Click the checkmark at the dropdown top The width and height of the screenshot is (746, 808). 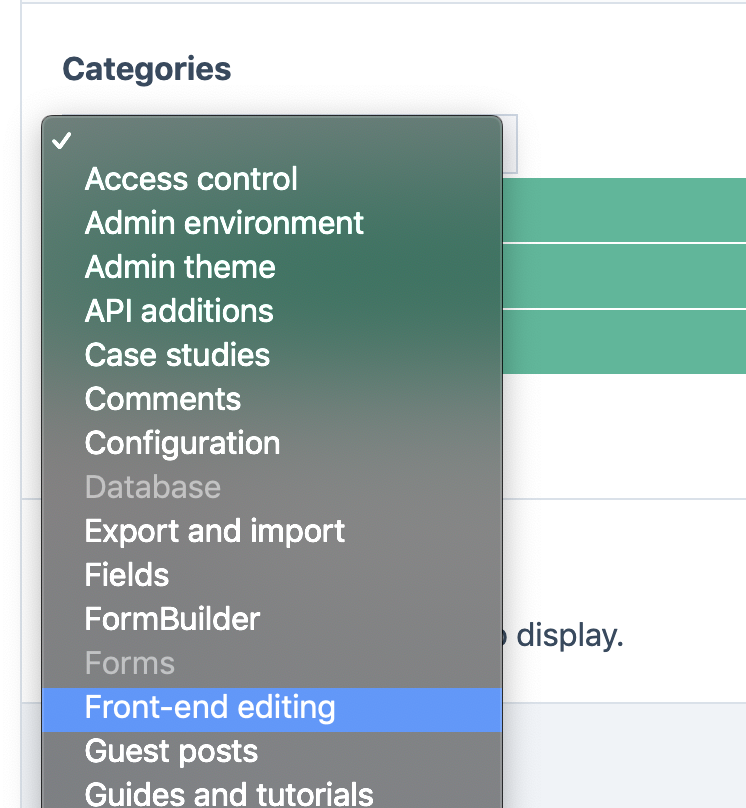63,141
